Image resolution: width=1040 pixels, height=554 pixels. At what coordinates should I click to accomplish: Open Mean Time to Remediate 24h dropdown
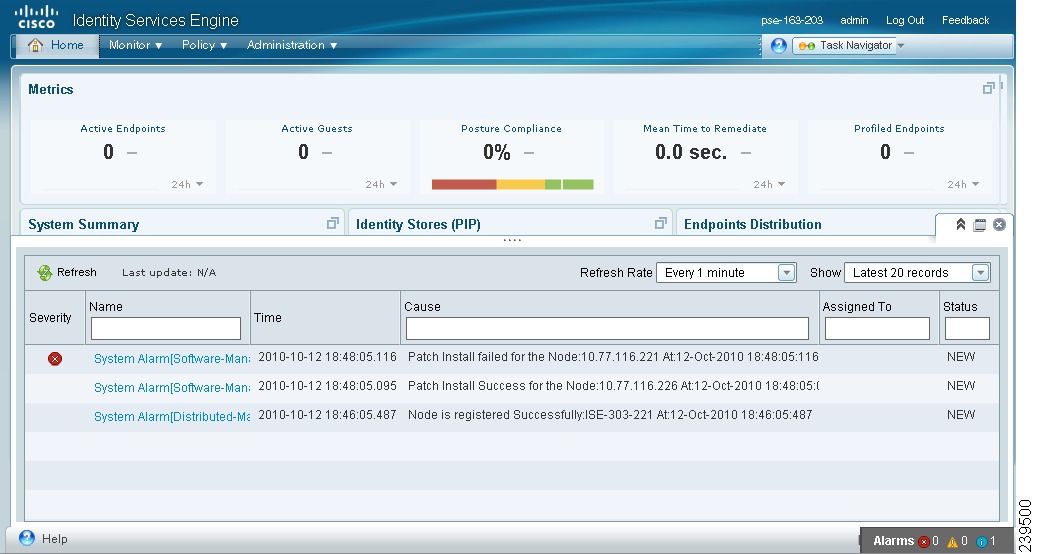[x=769, y=184]
